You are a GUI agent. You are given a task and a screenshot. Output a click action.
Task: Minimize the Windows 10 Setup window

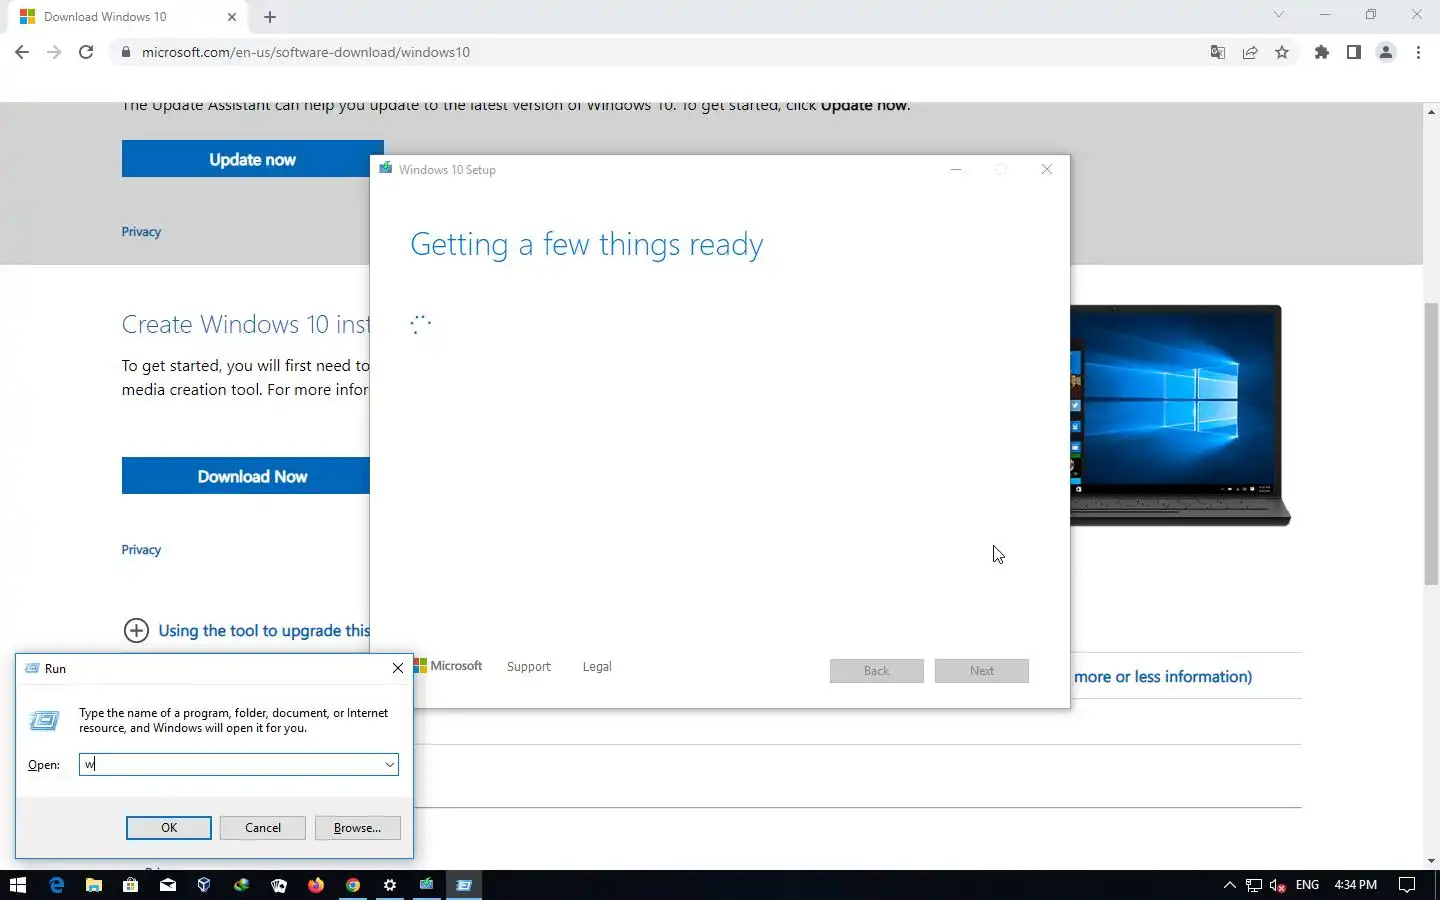tap(956, 169)
